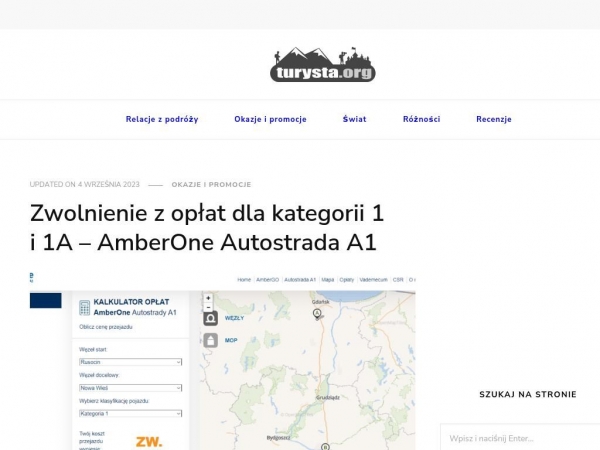
Task: Click the calculator icon beside KALKULATOR OPŁAT
Action: click(85, 308)
